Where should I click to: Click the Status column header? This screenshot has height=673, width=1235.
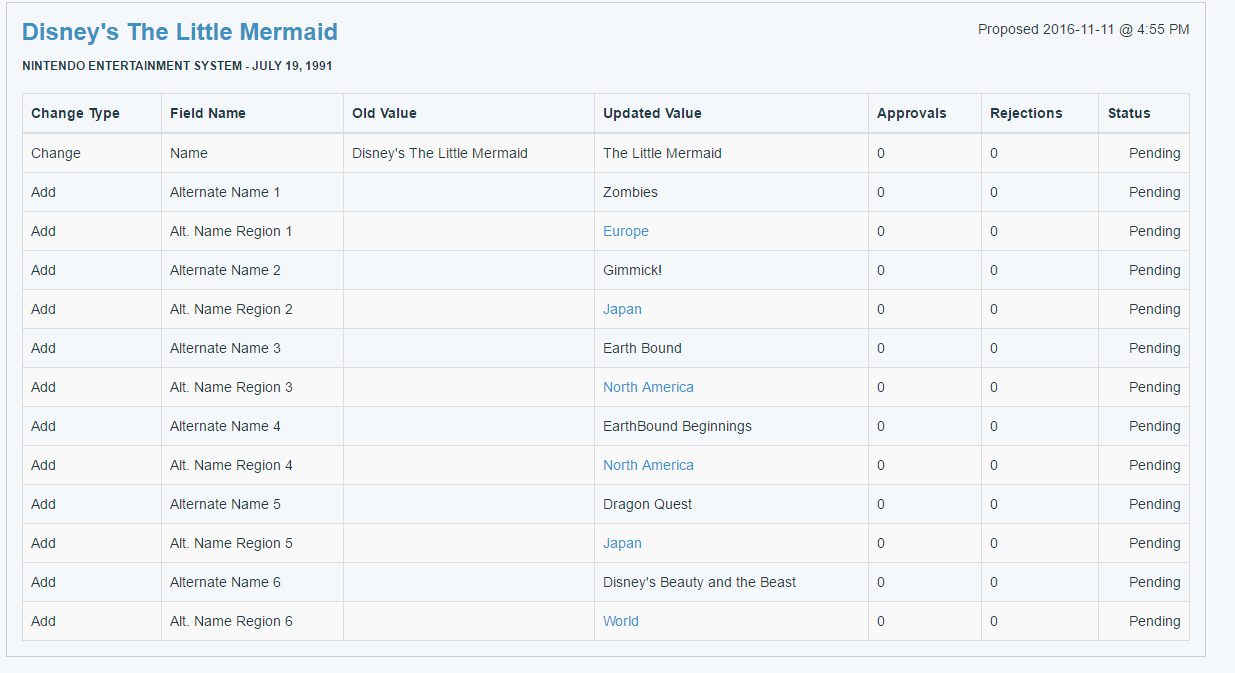pos(1144,113)
